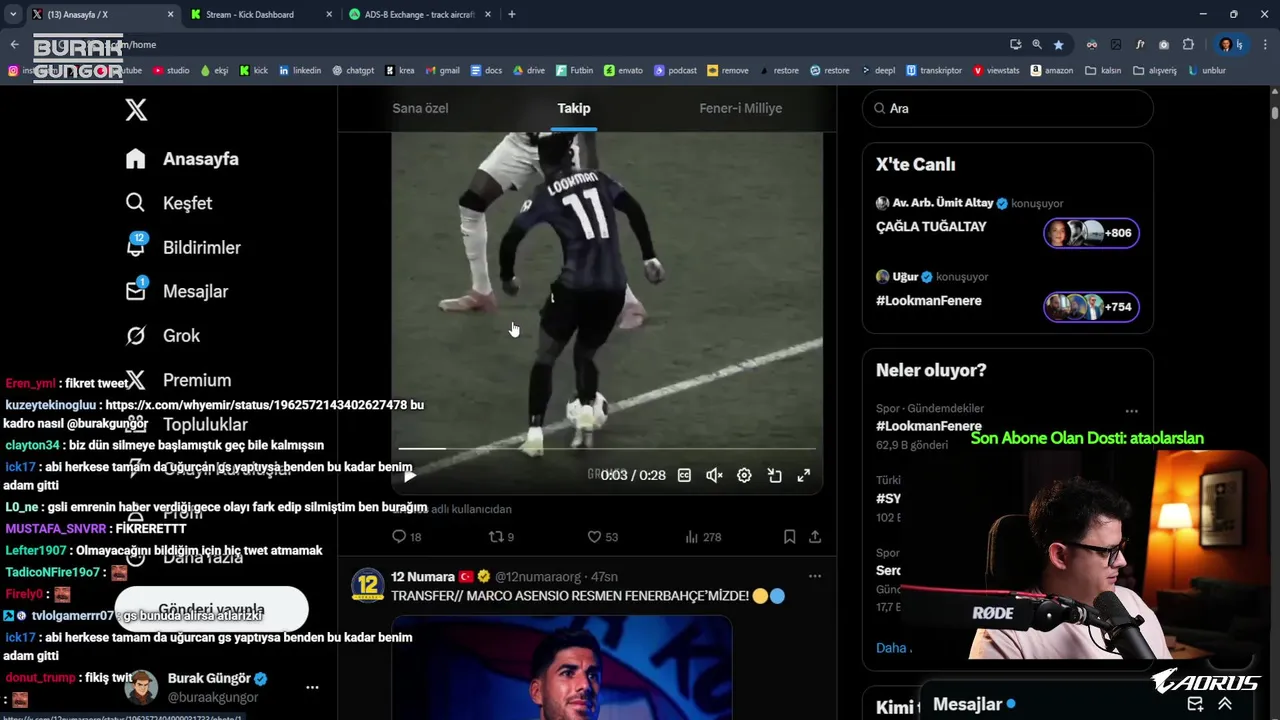The height and width of the screenshot is (720, 1280).
Task: Switch to Stream - Kick Dashboard tab
Action: (x=250, y=14)
